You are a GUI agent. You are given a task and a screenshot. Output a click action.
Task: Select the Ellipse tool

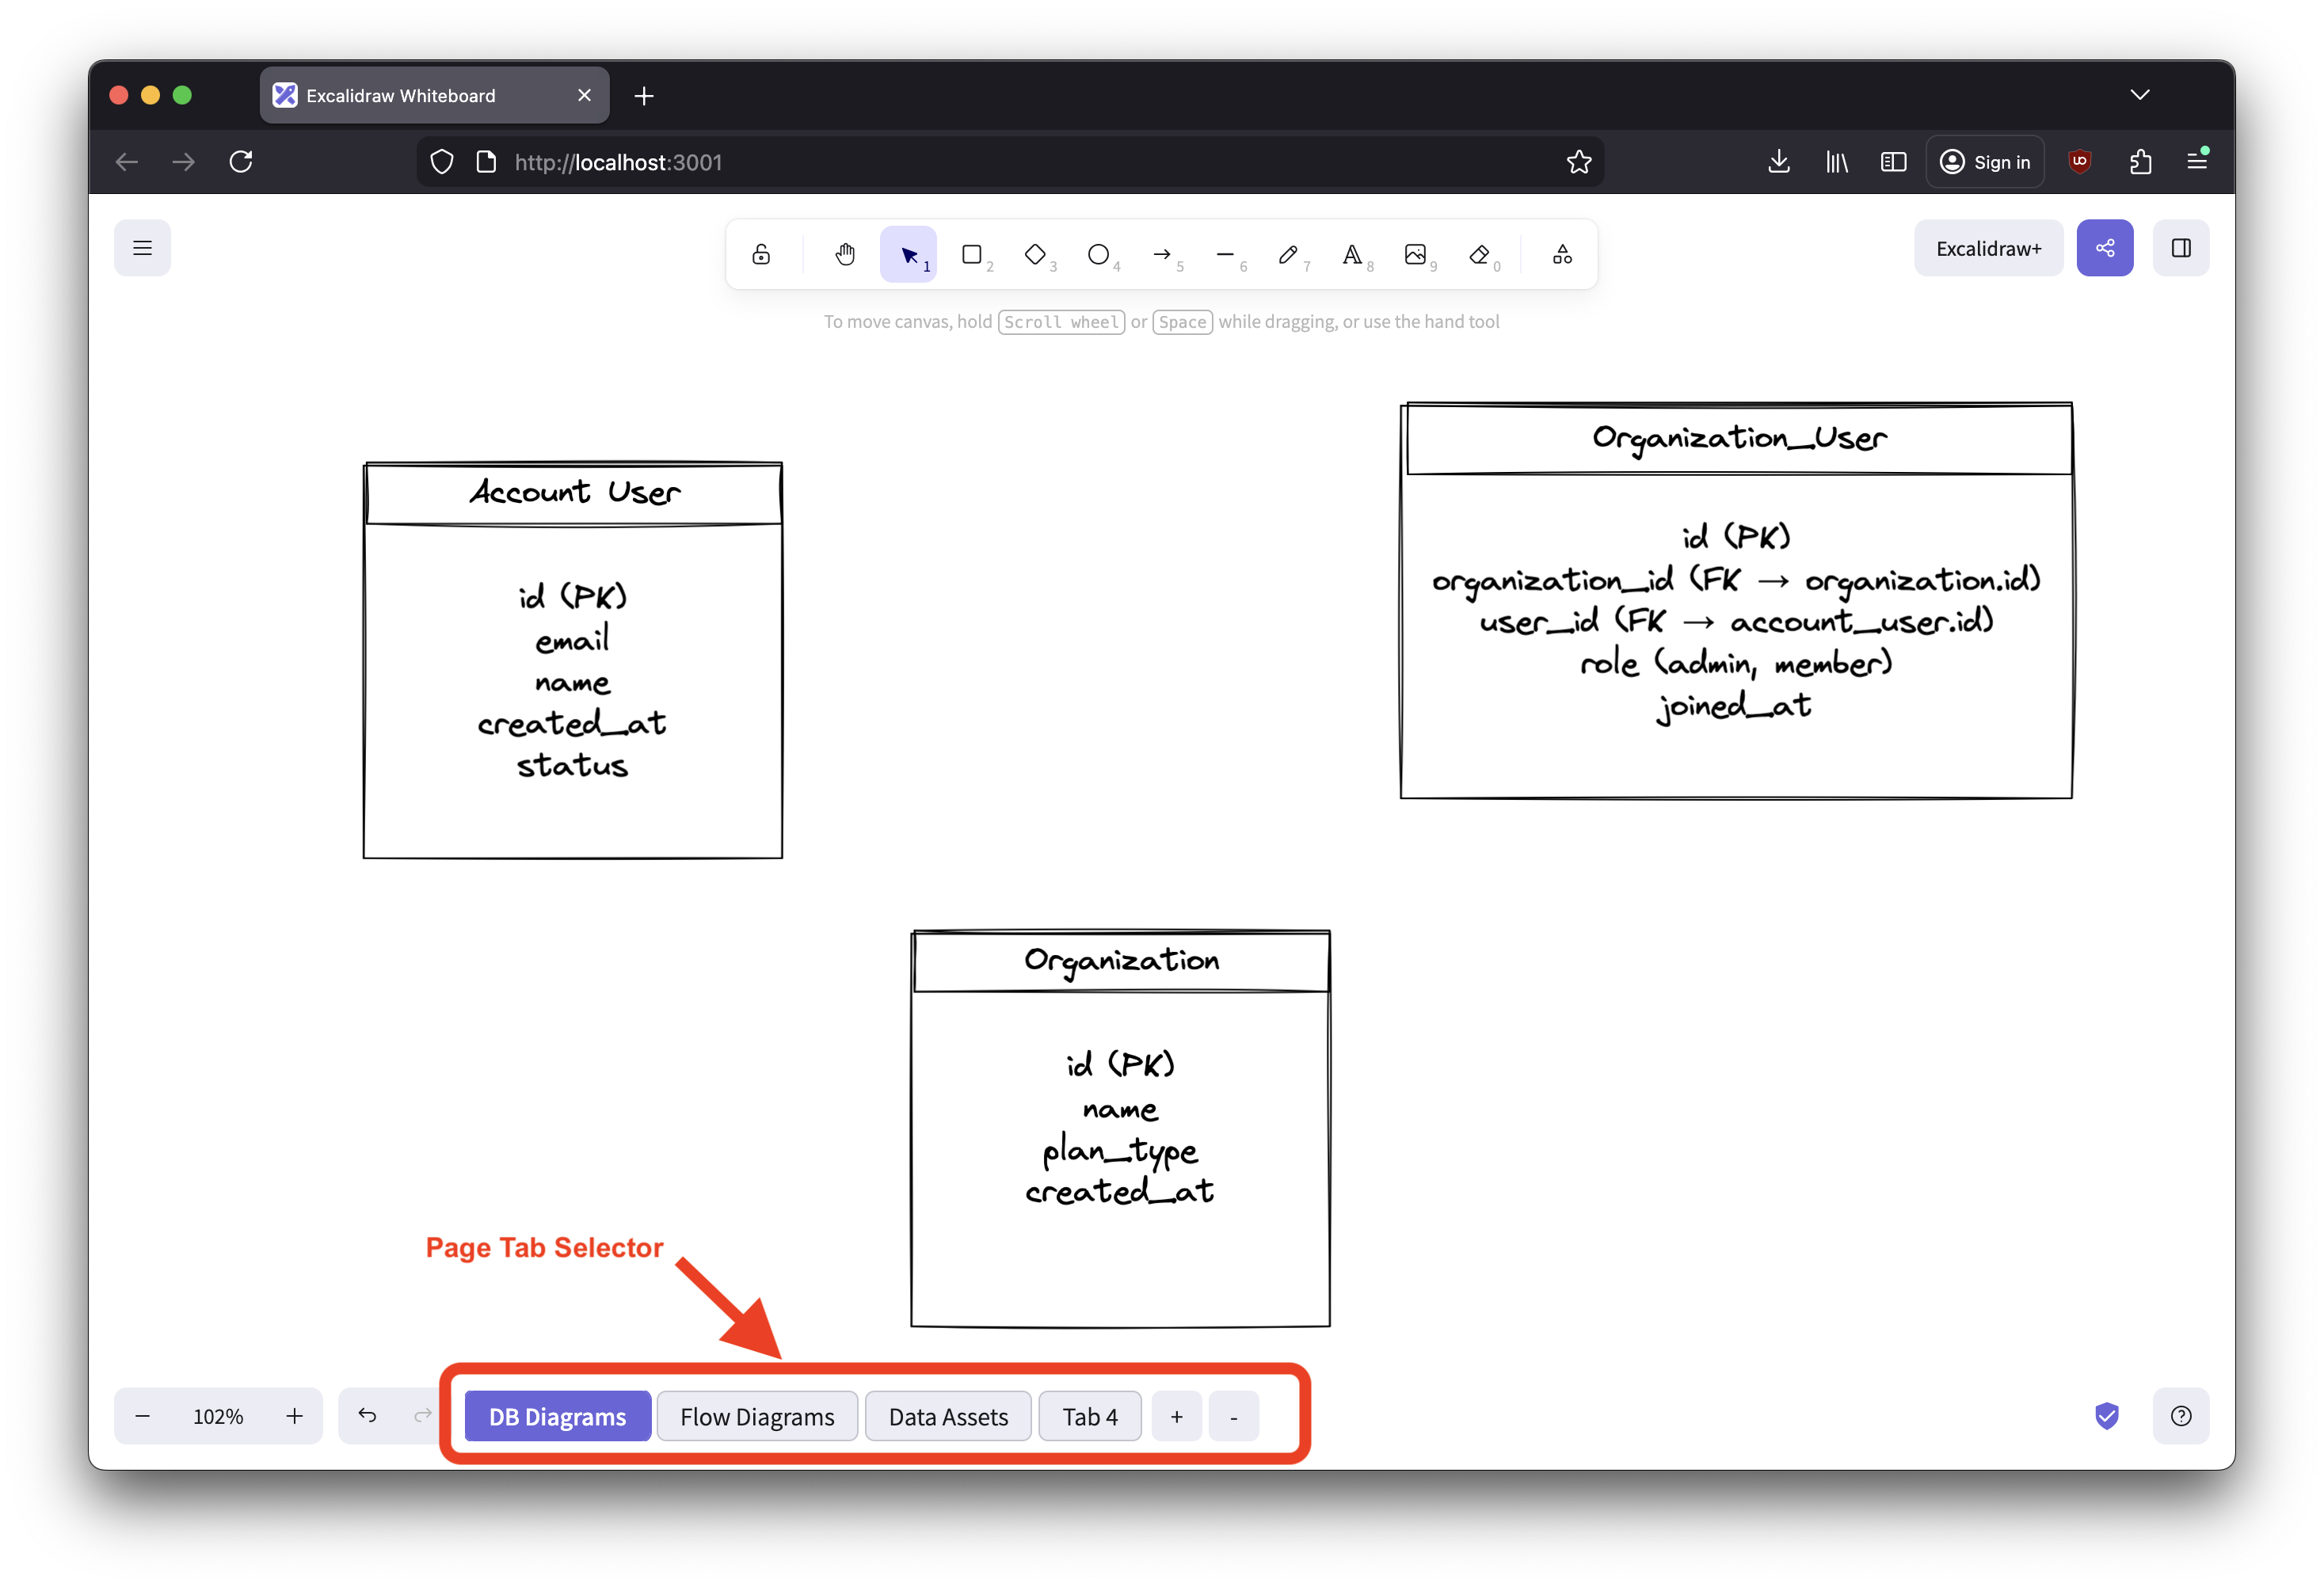1098,254
